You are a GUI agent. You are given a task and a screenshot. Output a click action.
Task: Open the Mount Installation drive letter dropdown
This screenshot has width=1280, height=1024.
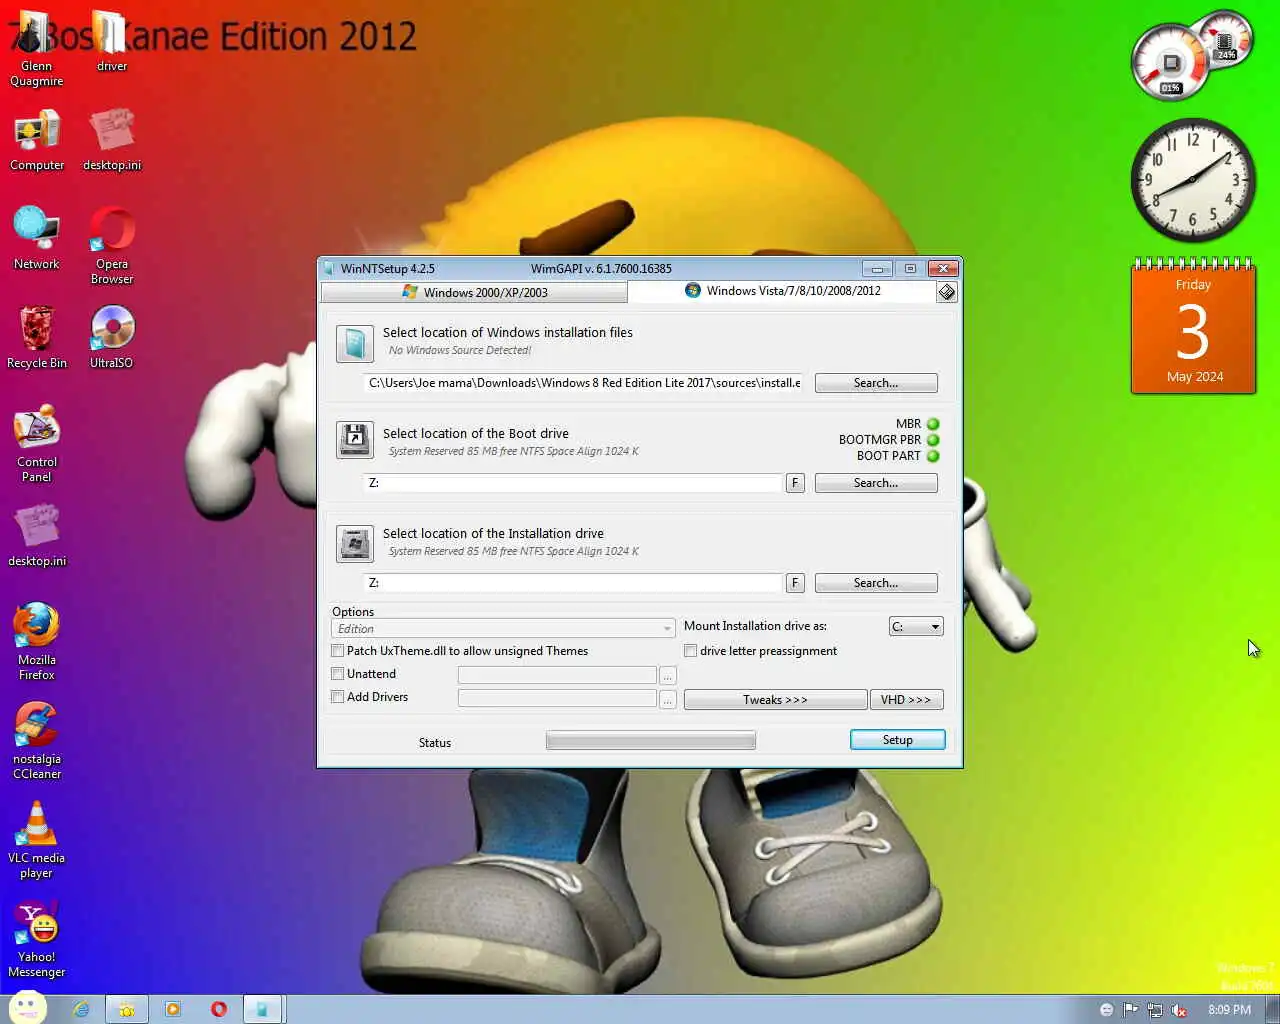[x=916, y=627]
